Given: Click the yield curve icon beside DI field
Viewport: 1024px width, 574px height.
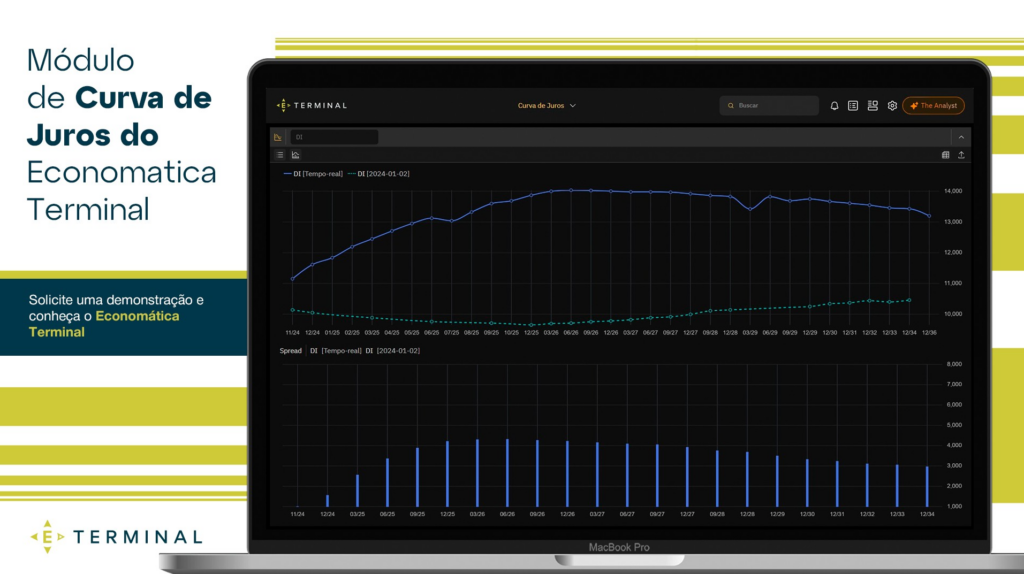Looking at the screenshot, I should tap(278, 137).
